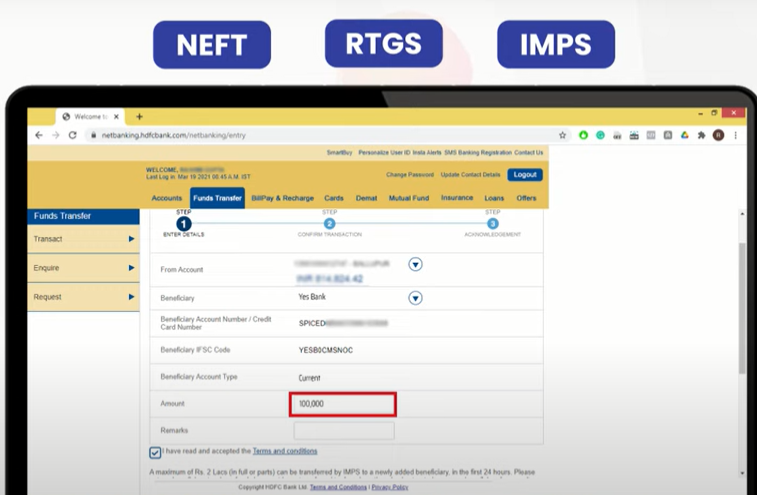
Task: Open the SmartBuy link
Action: tap(339, 153)
